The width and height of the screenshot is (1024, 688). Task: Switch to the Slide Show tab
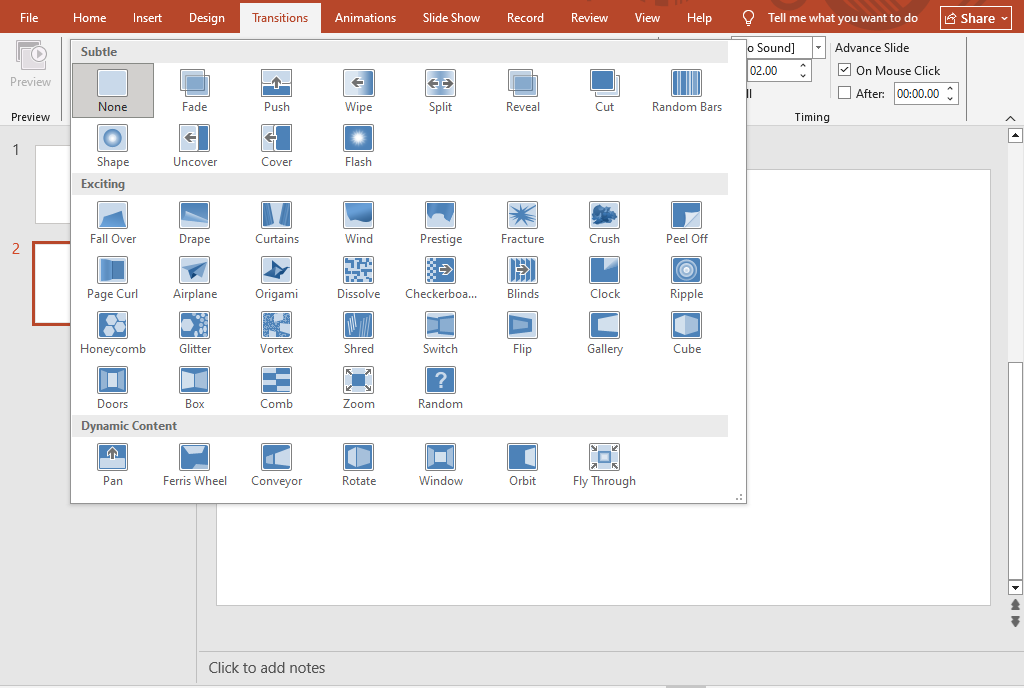451,18
